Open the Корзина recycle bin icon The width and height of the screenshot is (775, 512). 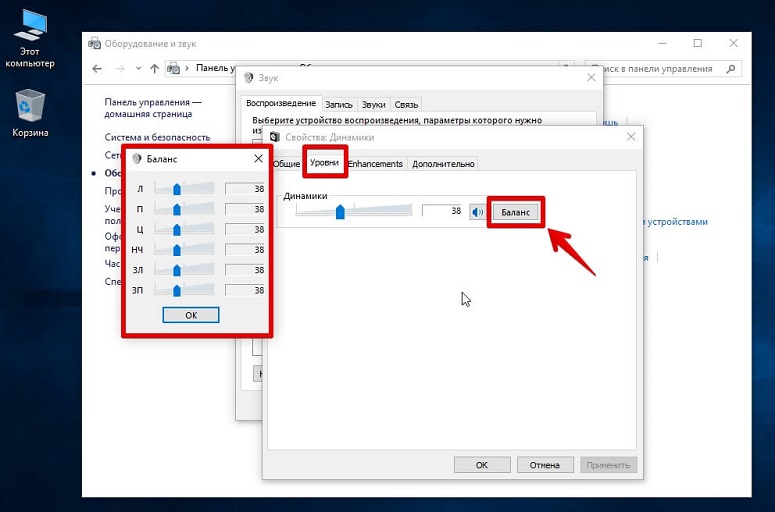click(x=30, y=113)
